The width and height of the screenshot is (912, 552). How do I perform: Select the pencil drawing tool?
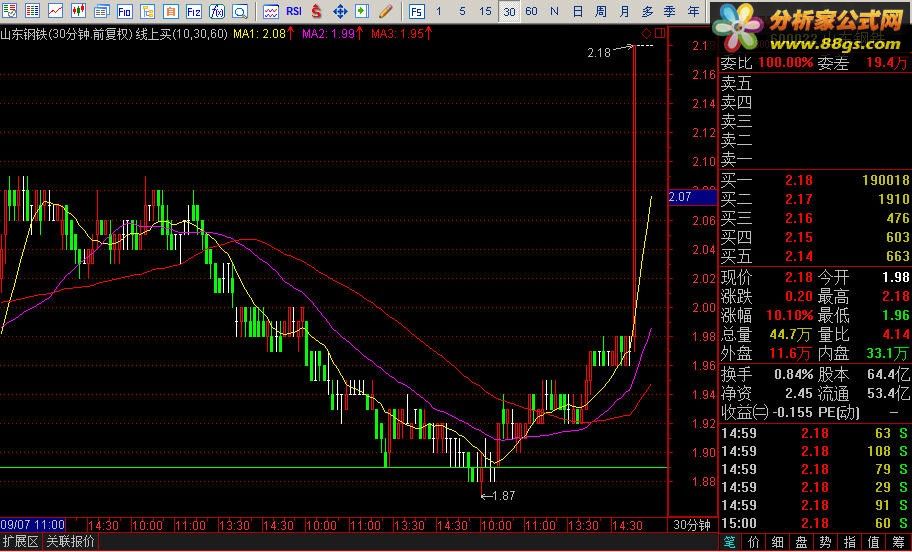click(x=385, y=10)
